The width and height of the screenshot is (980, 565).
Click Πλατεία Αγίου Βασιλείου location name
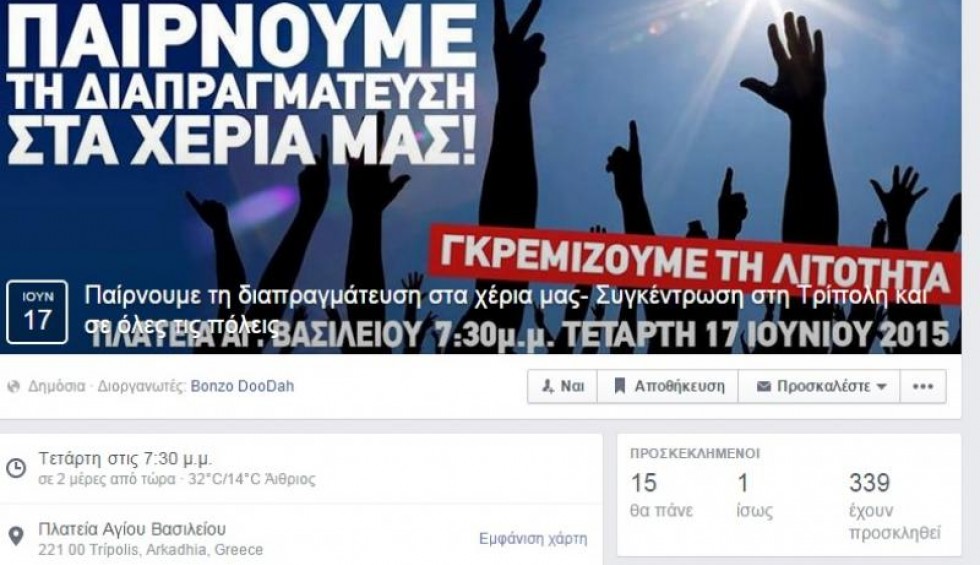pyautogui.click(x=132, y=529)
